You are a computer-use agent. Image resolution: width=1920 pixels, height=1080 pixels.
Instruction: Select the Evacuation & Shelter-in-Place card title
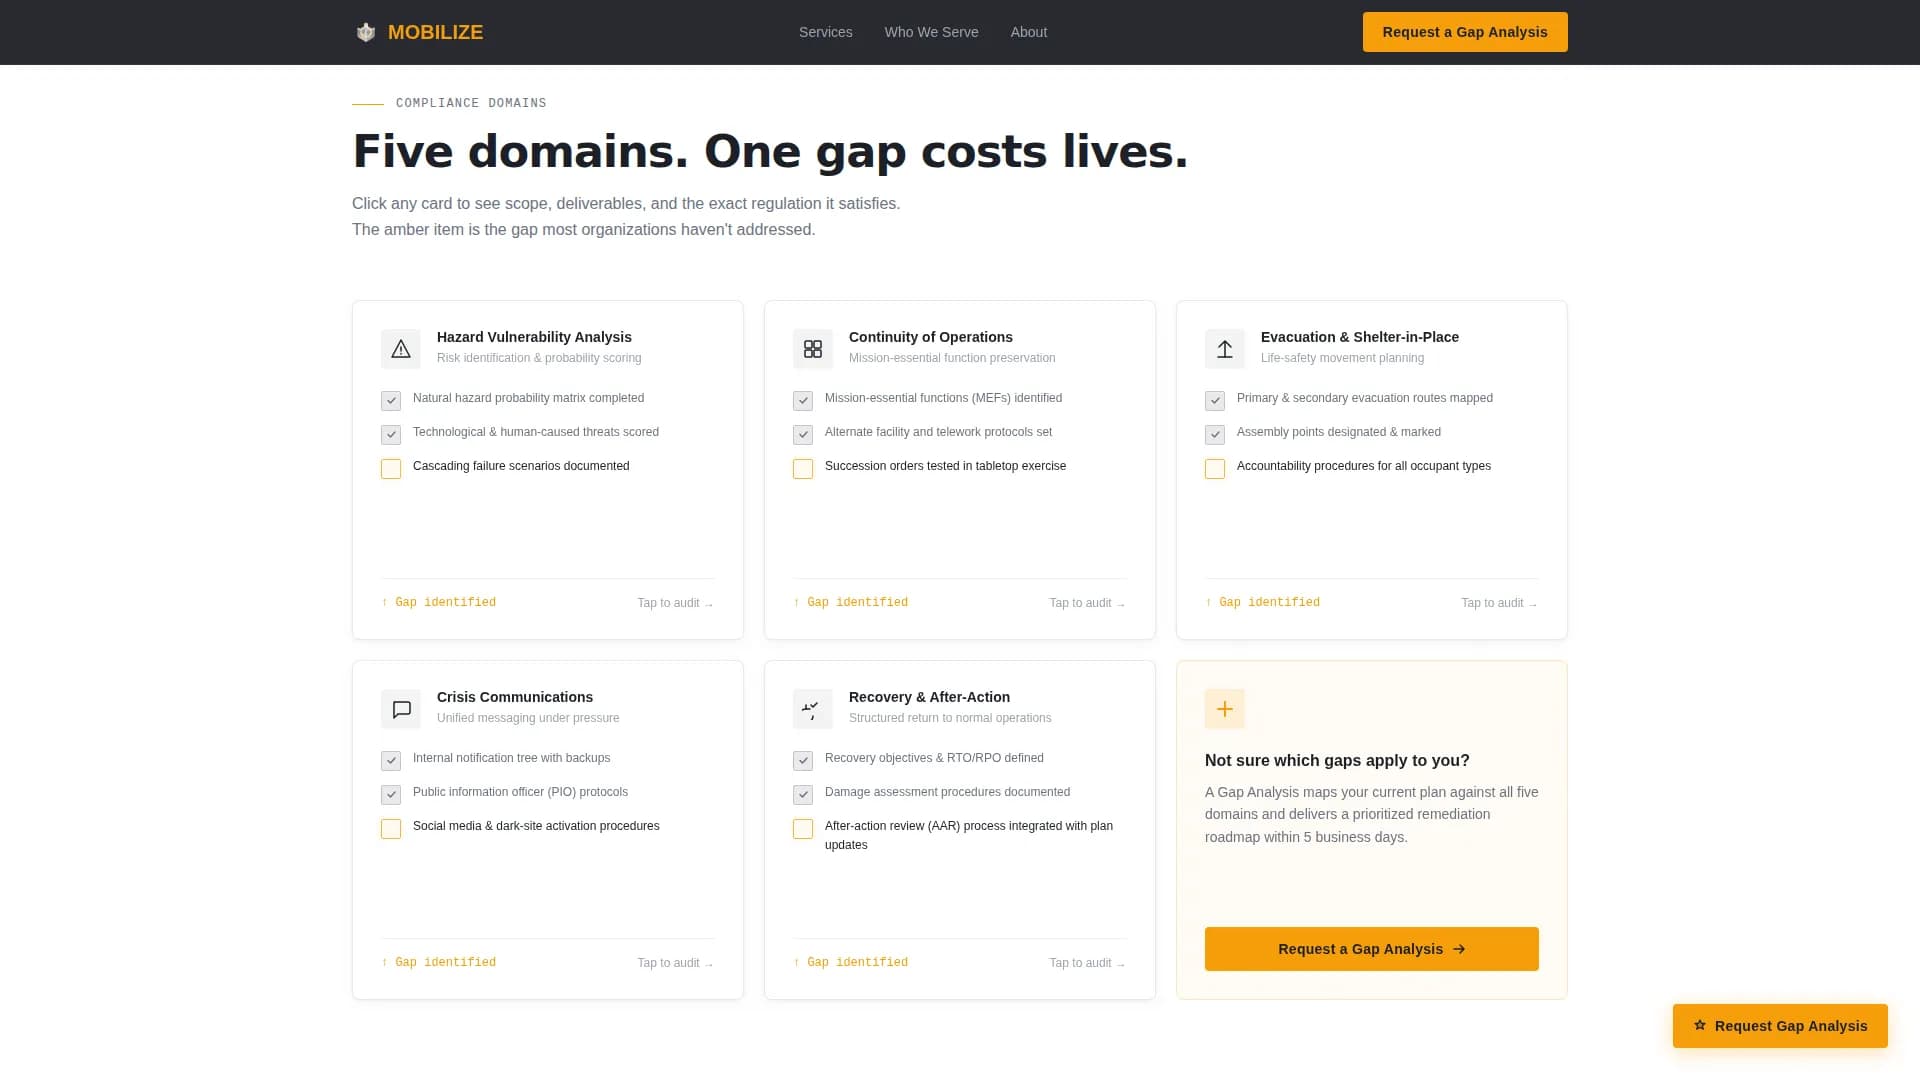tap(1359, 337)
